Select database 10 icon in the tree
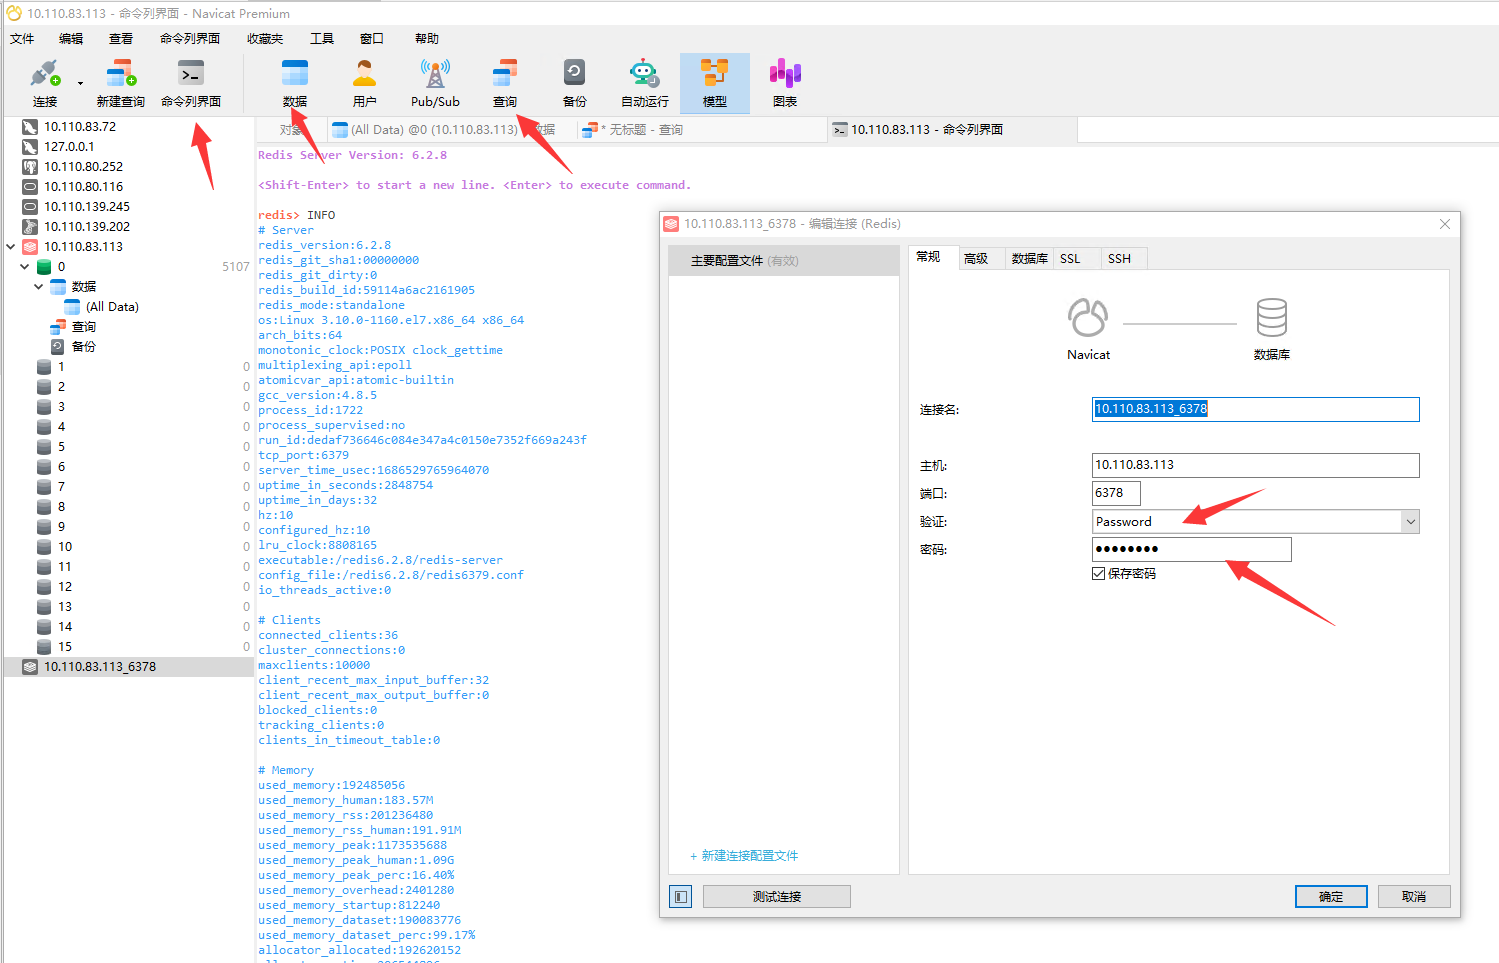The height and width of the screenshot is (963, 1499). [x=44, y=546]
